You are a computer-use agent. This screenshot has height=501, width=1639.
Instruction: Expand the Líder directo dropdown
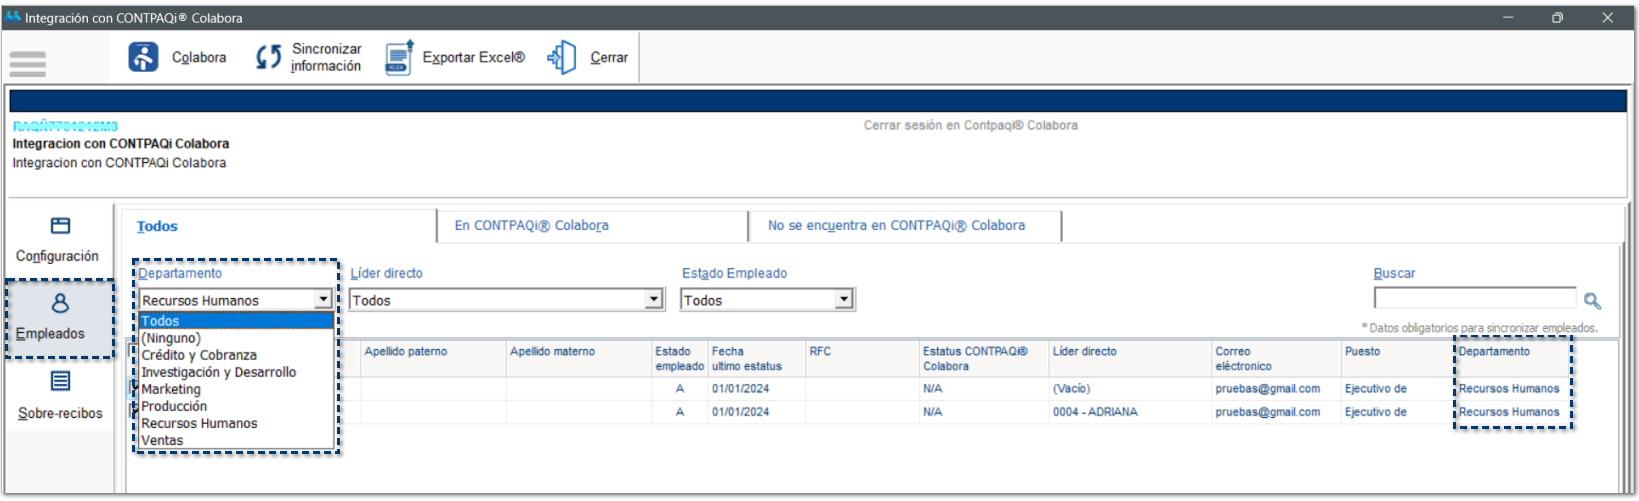click(654, 300)
